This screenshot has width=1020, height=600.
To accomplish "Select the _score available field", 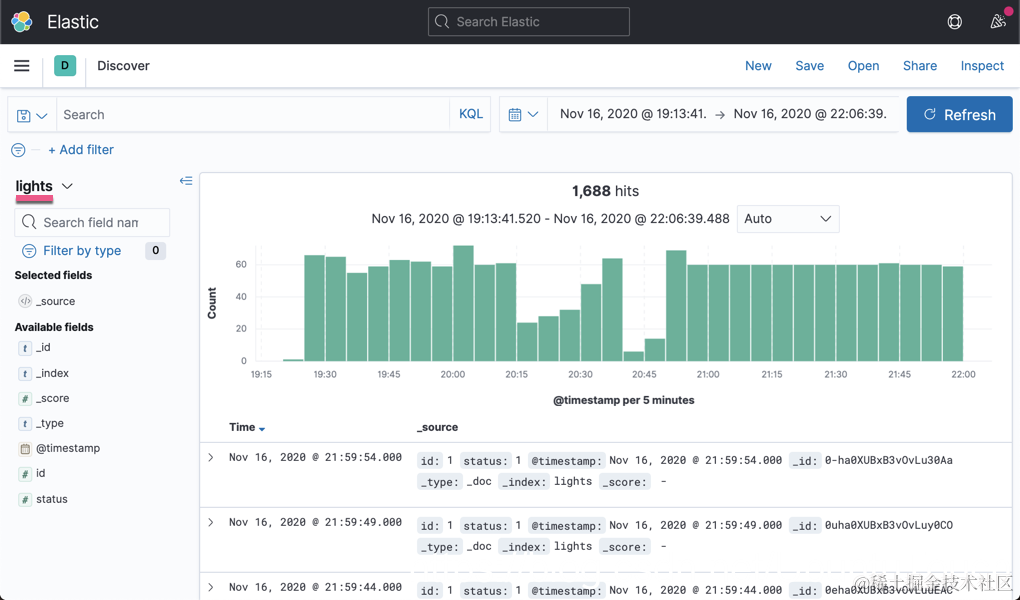I will [53, 398].
